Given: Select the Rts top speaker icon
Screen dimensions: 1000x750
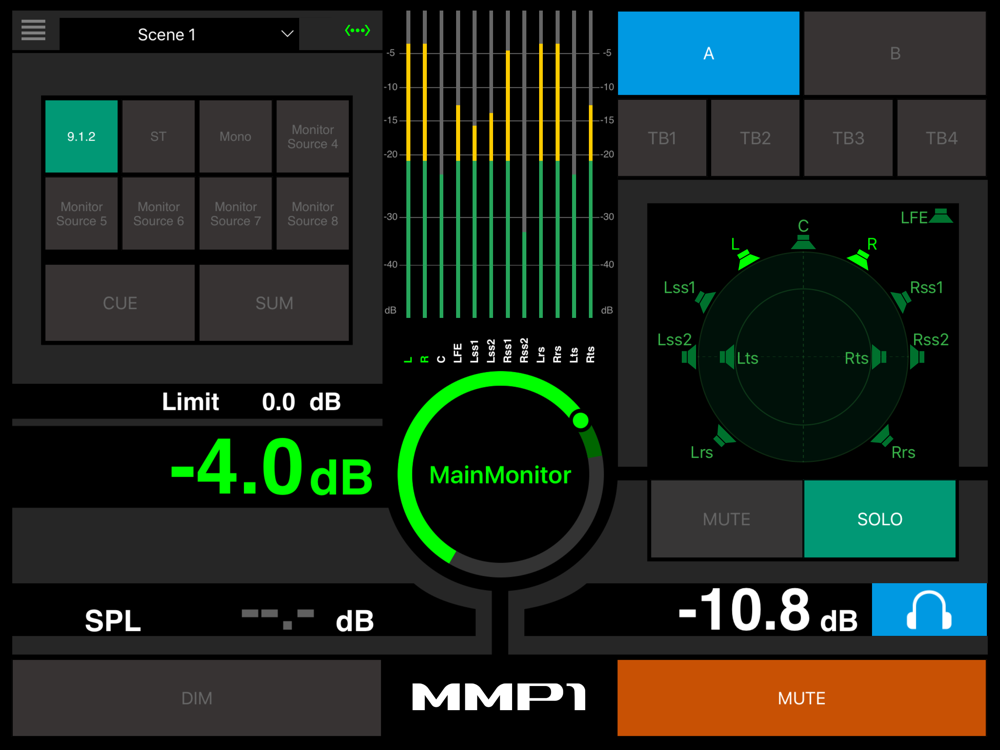Looking at the screenshot, I should click(x=879, y=357).
